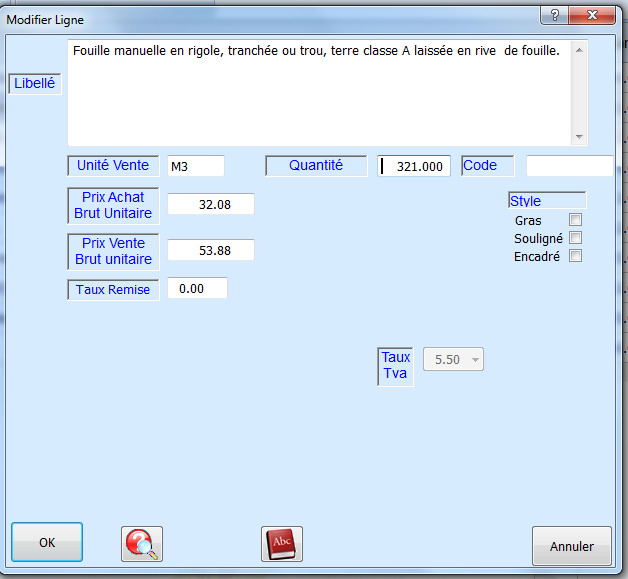Click the description scrollbar down arrow
628x579 pixels.
579,137
